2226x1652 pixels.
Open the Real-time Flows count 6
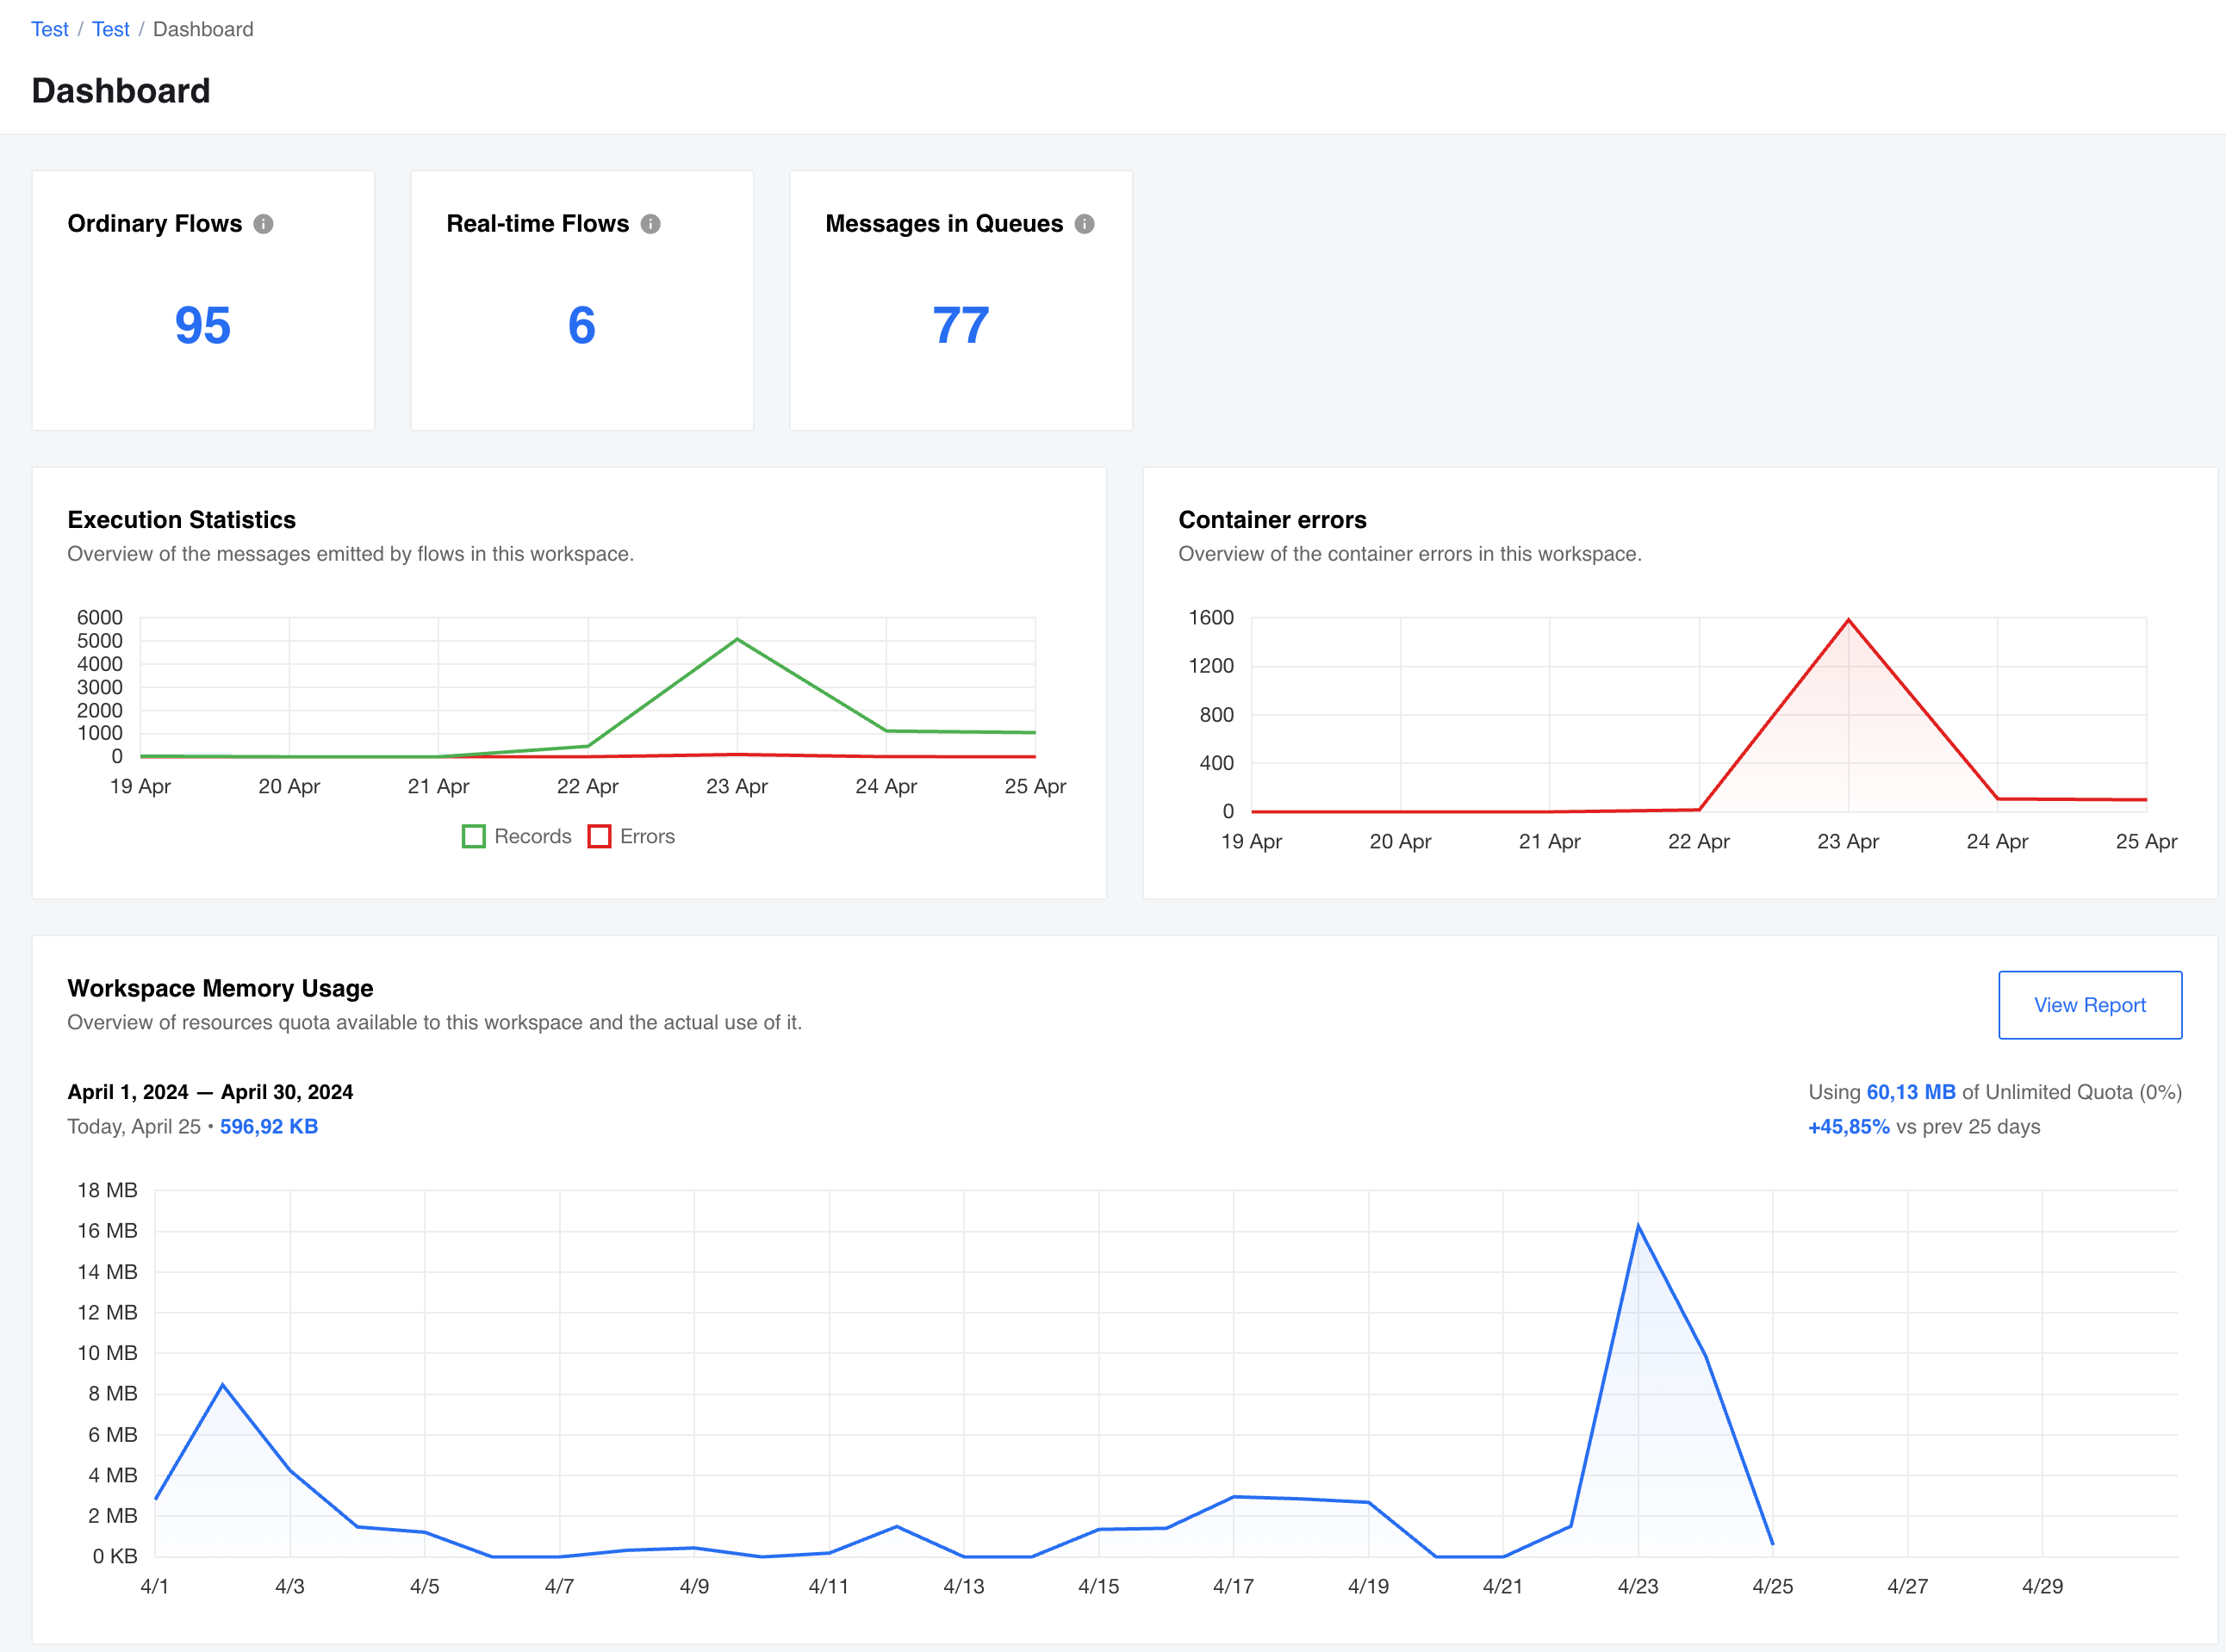[582, 326]
